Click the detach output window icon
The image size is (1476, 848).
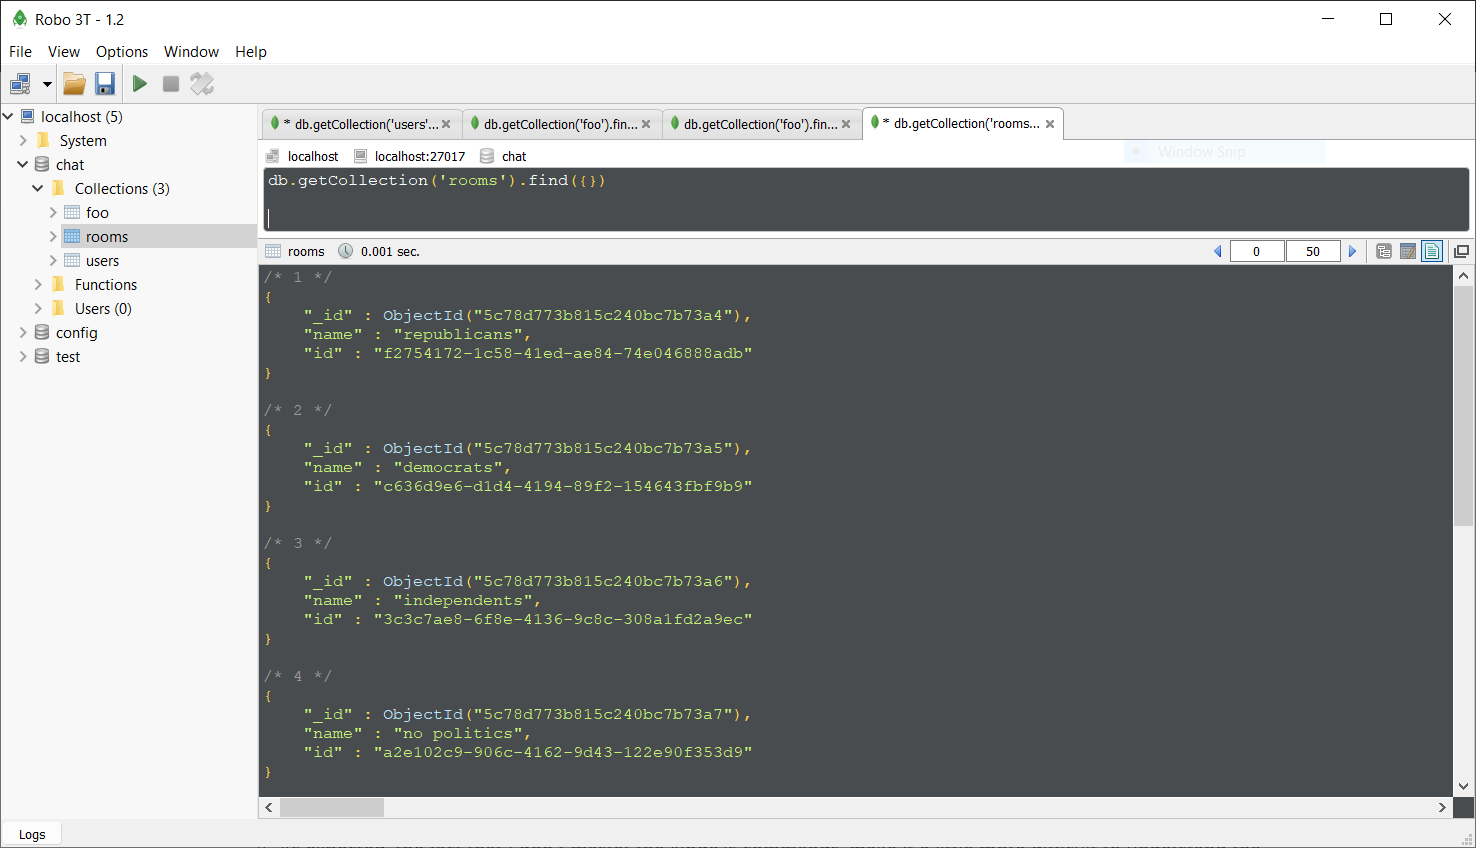[1461, 251]
